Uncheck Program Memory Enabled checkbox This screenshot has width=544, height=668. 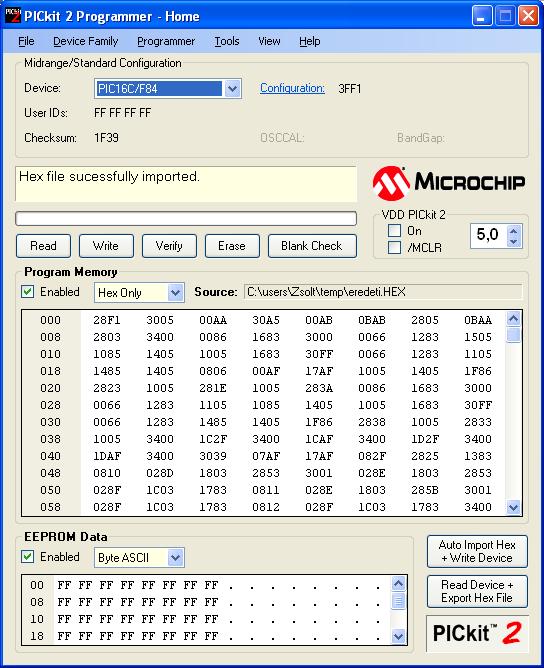point(28,292)
